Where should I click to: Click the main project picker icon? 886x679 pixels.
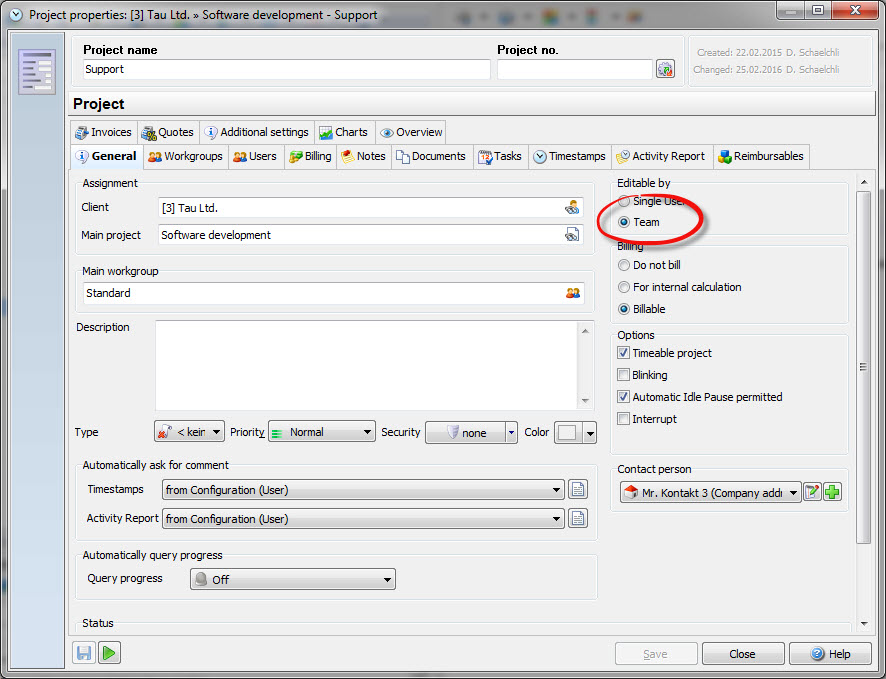[x=572, y=235]
